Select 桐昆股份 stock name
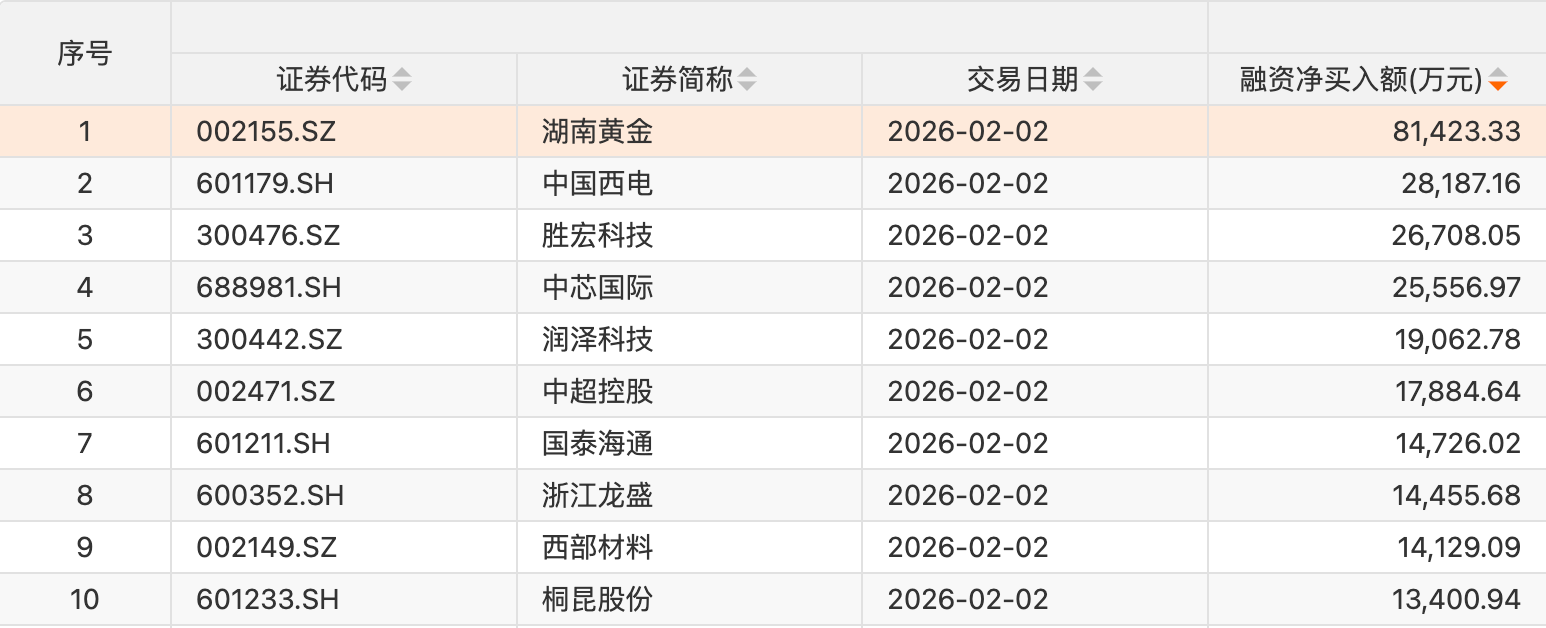The height and width of the screenshot is (628, 1546). pyautogui.click(x=597, y=600)
